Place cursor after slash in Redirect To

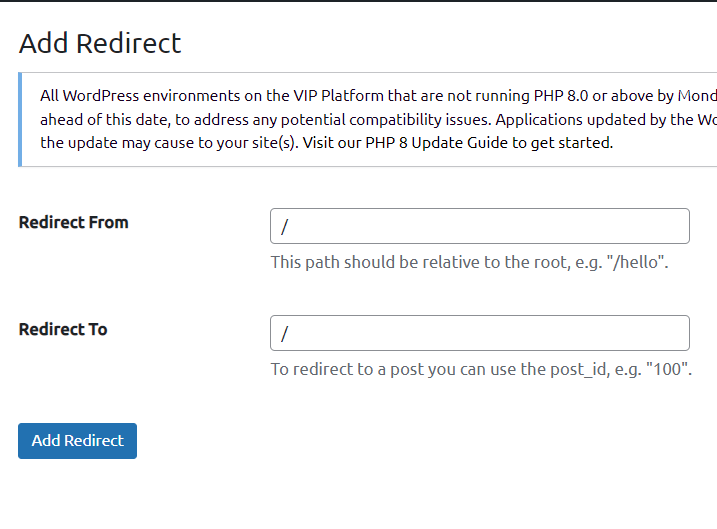[290, 334]
